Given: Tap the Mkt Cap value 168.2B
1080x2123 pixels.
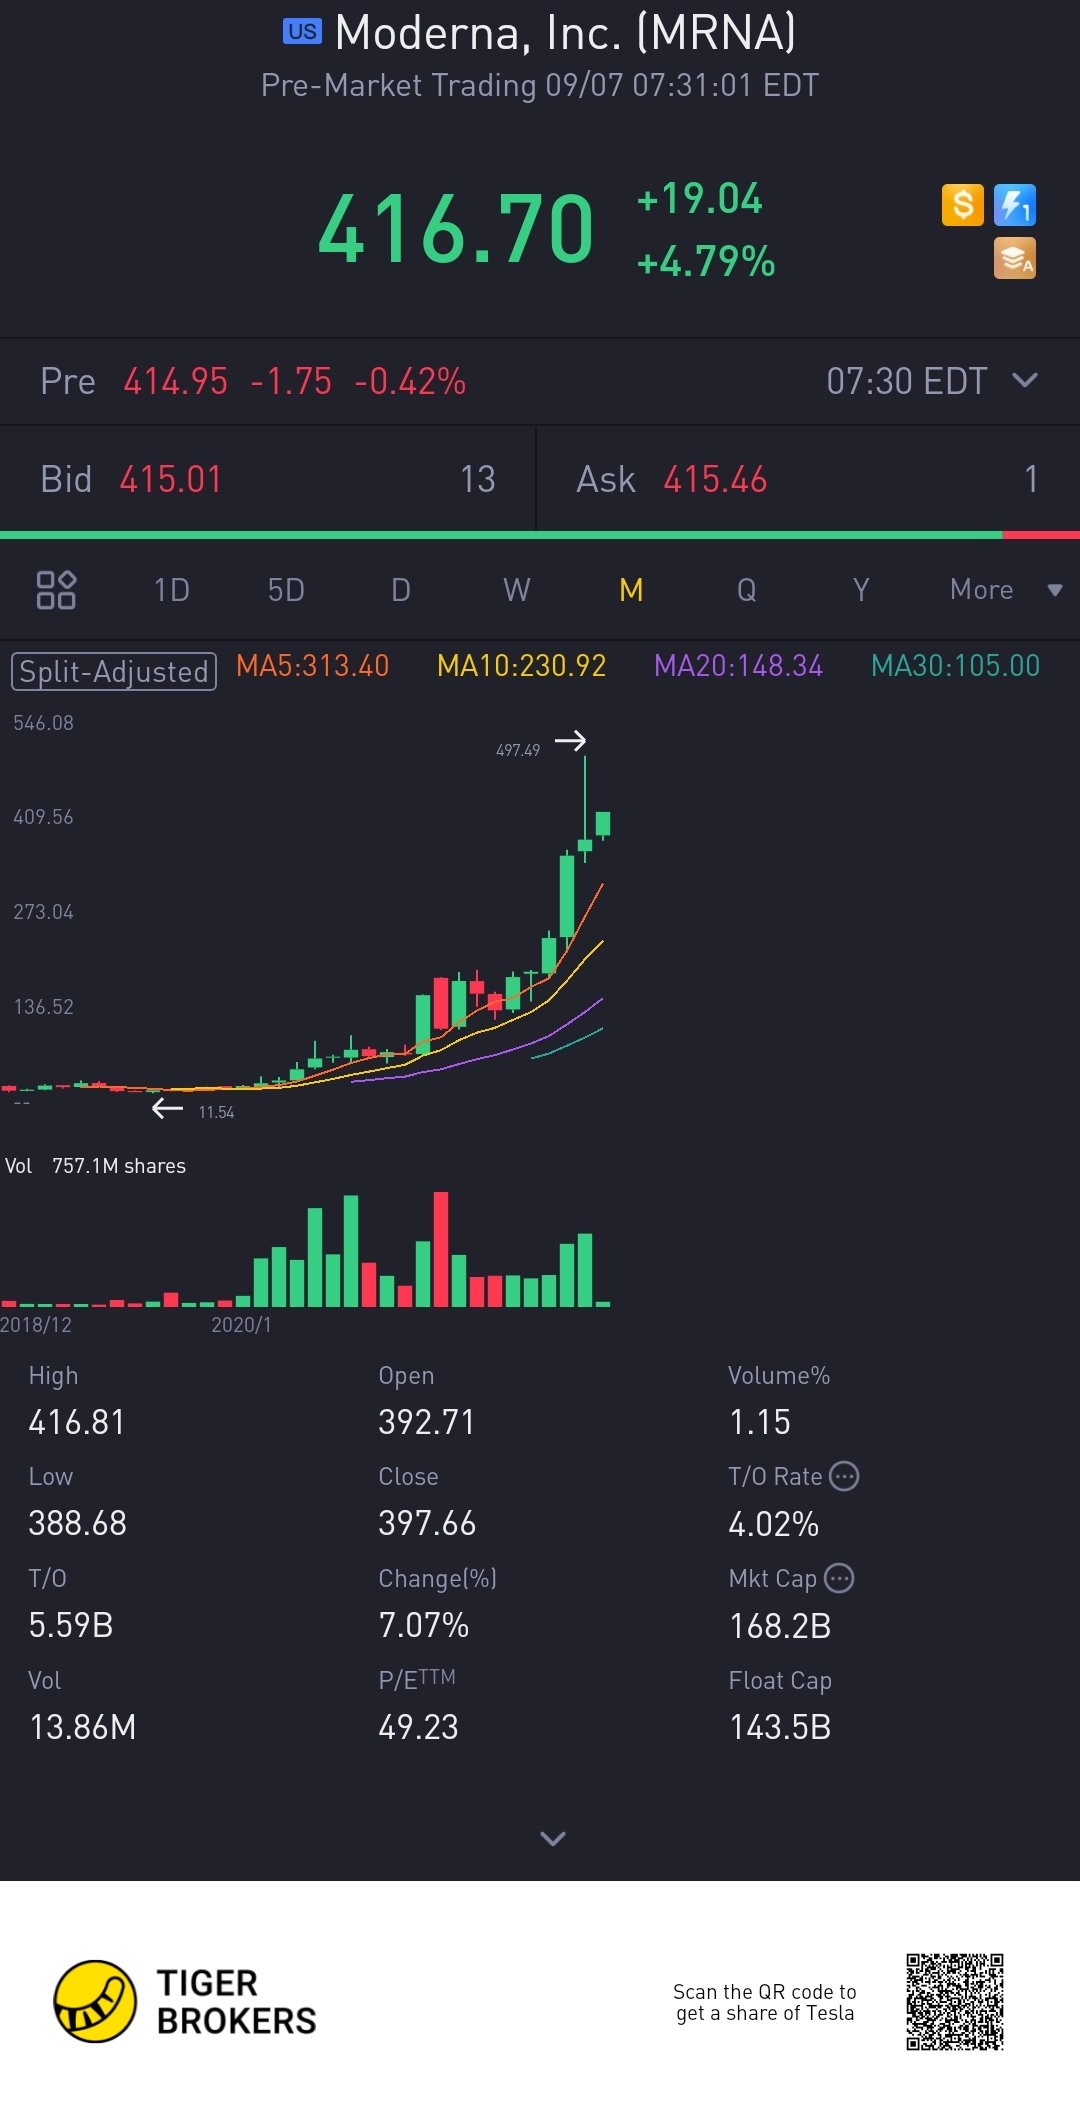Looking at the screenshot, I should click(780, 1626).
